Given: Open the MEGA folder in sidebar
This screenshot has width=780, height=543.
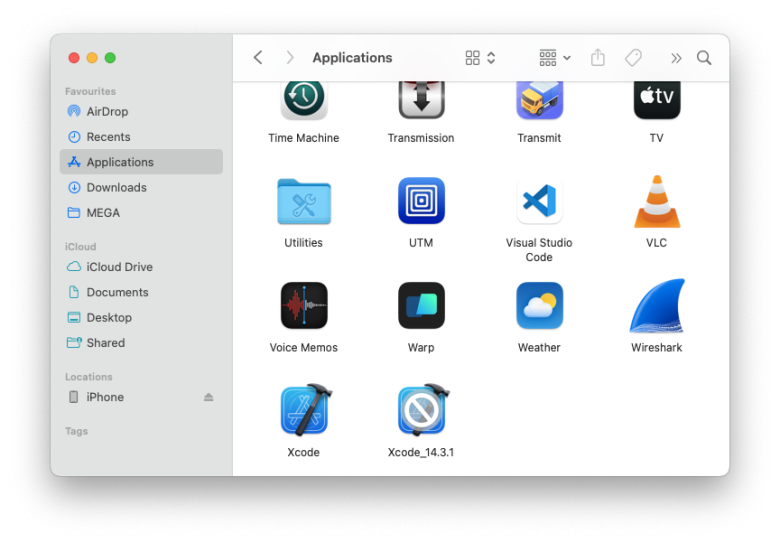Looking at the screenshot, I should tap(141, 213).
